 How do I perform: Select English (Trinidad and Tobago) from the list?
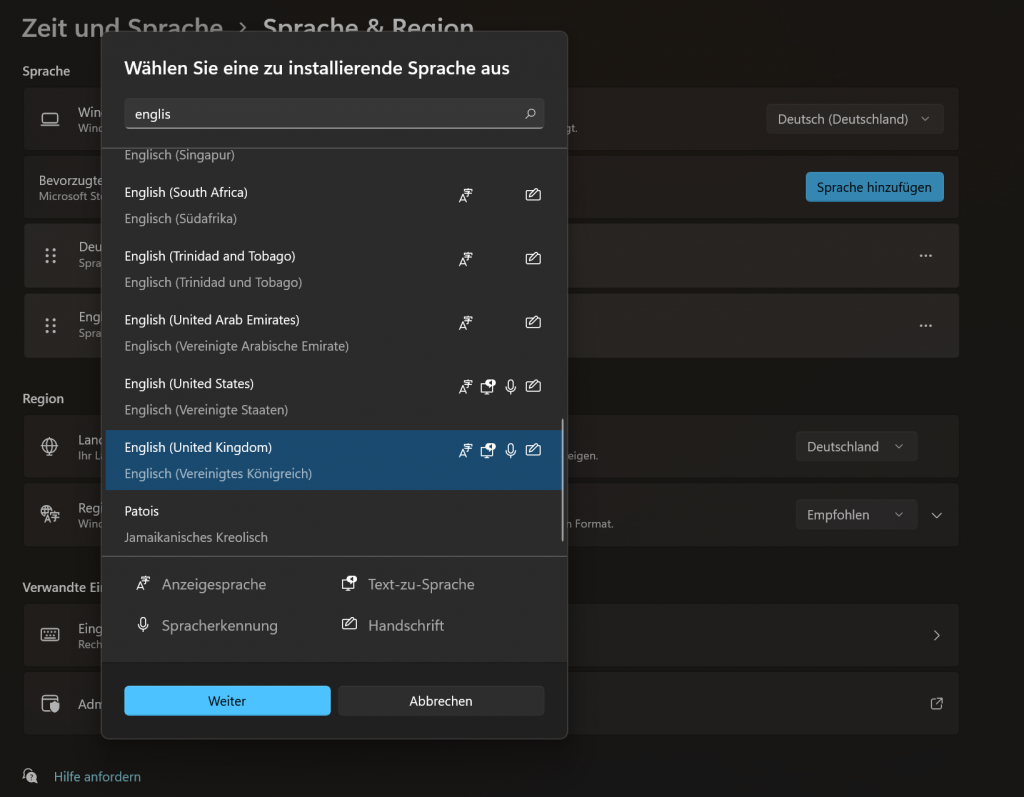[333, 269]
